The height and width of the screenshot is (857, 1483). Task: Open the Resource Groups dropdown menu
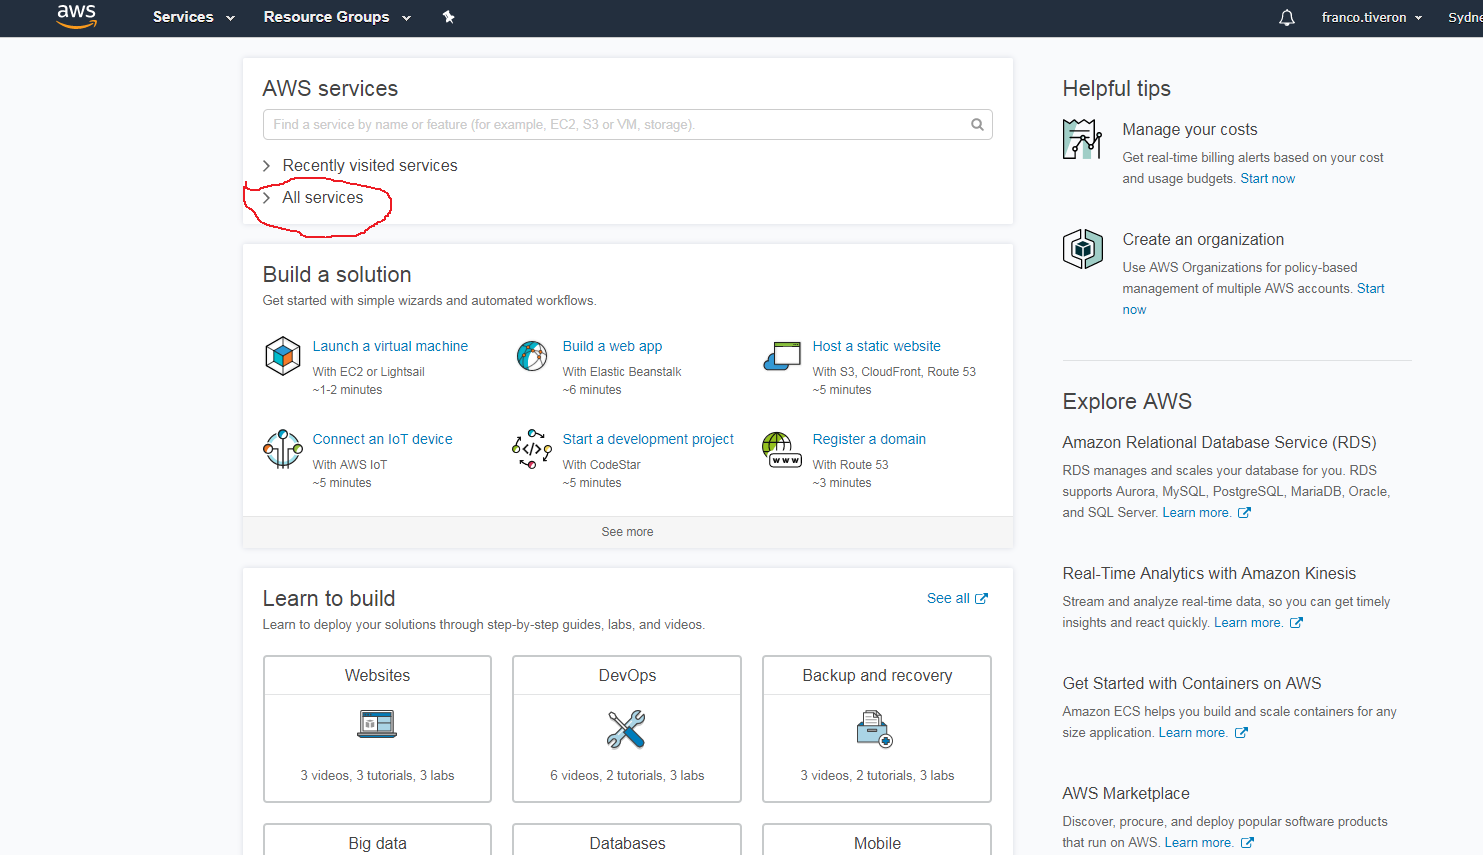pos(337,17)
